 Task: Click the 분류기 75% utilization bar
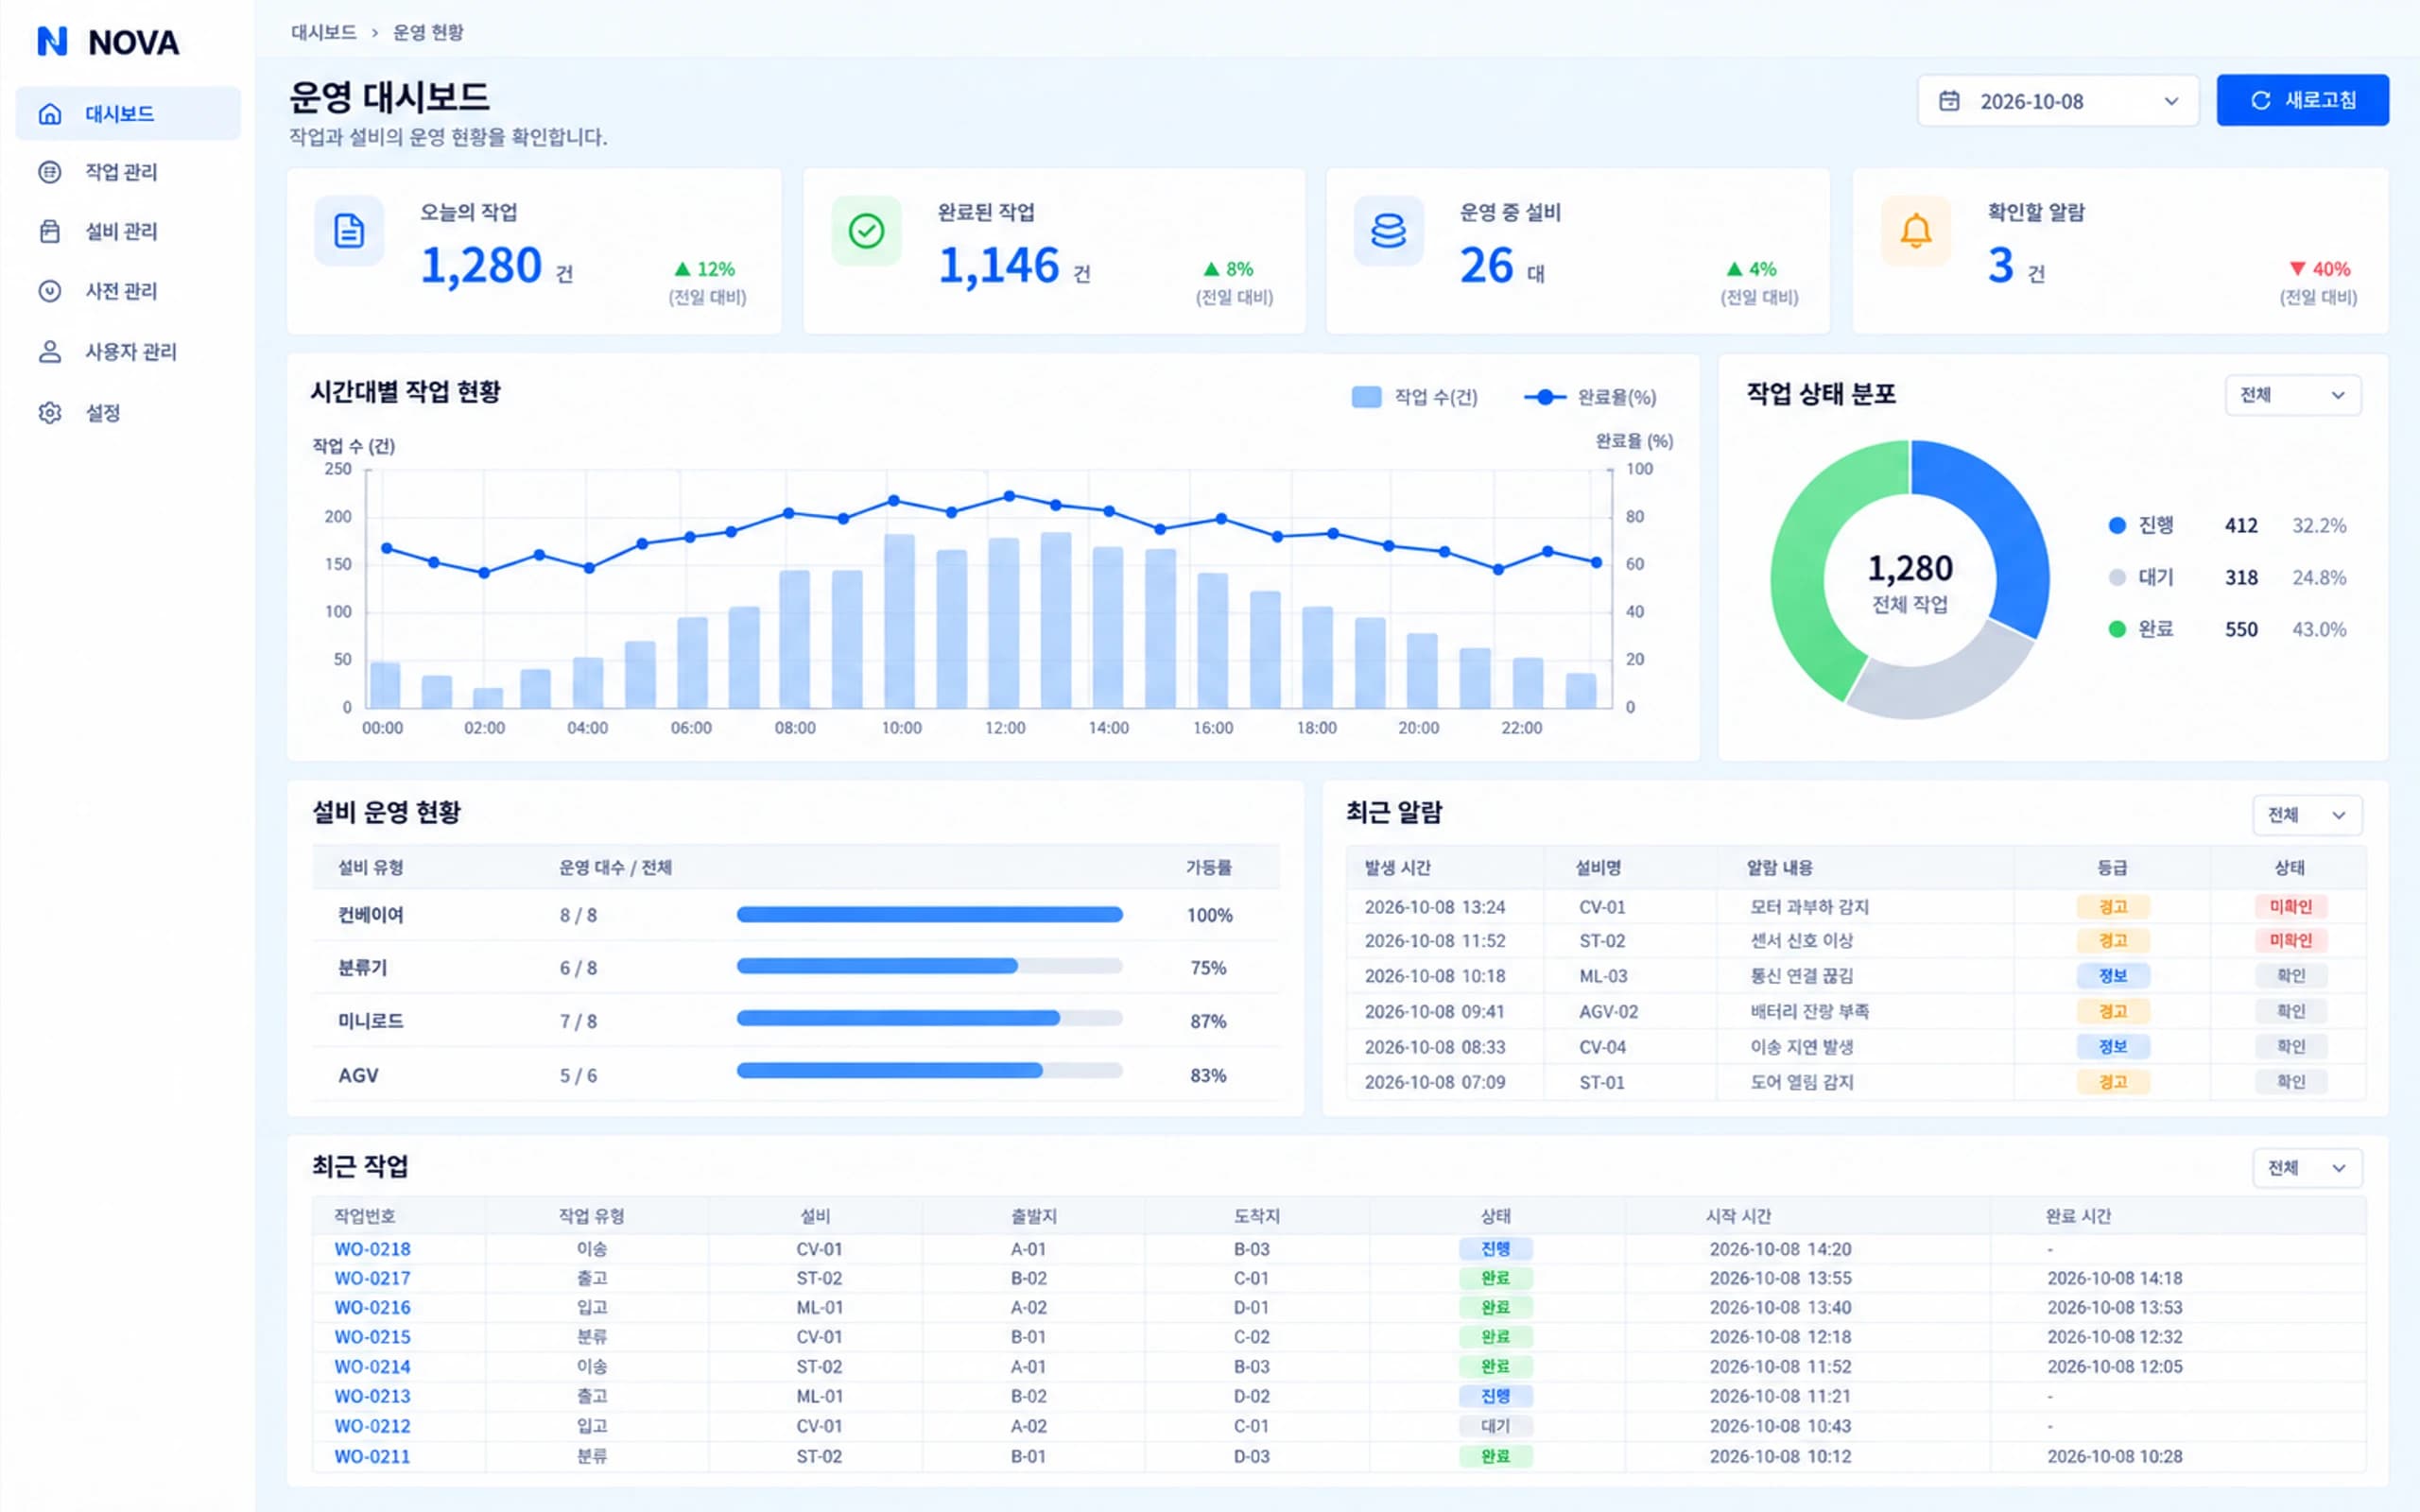tap(929, 966)
